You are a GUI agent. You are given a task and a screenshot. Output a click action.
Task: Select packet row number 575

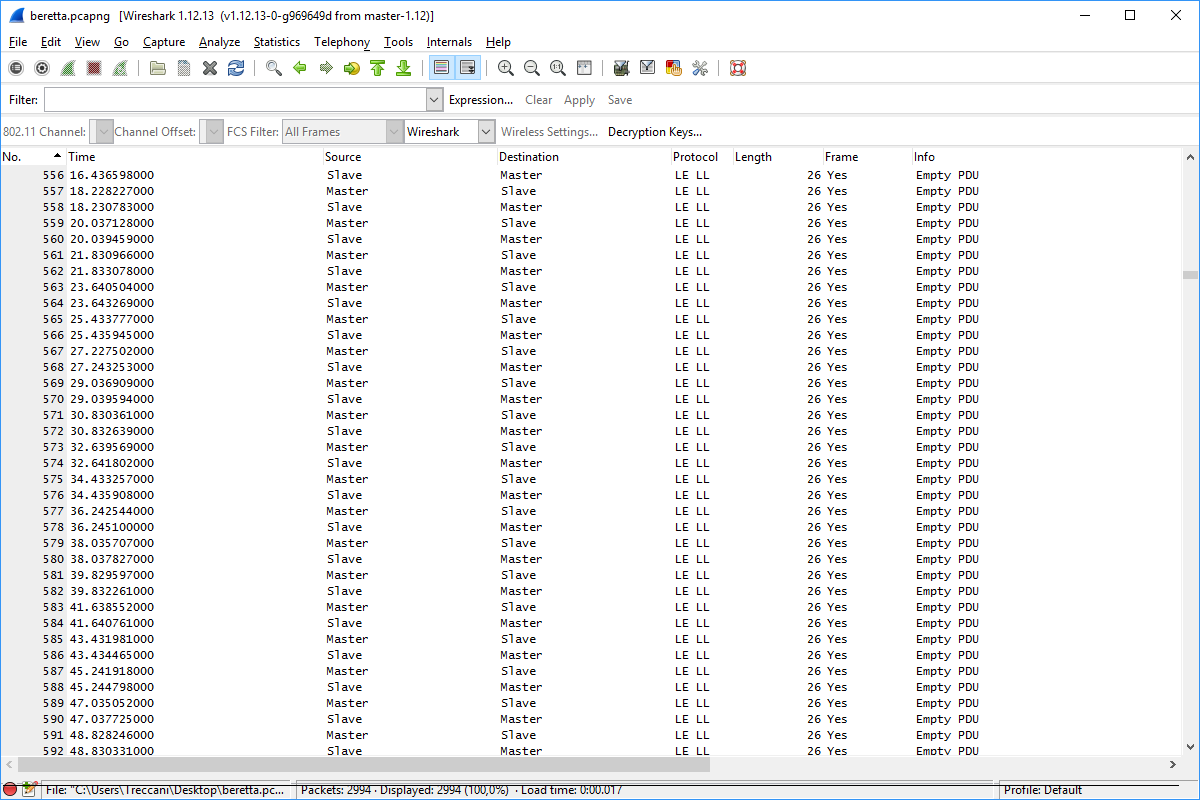click(x=591, y=479)
